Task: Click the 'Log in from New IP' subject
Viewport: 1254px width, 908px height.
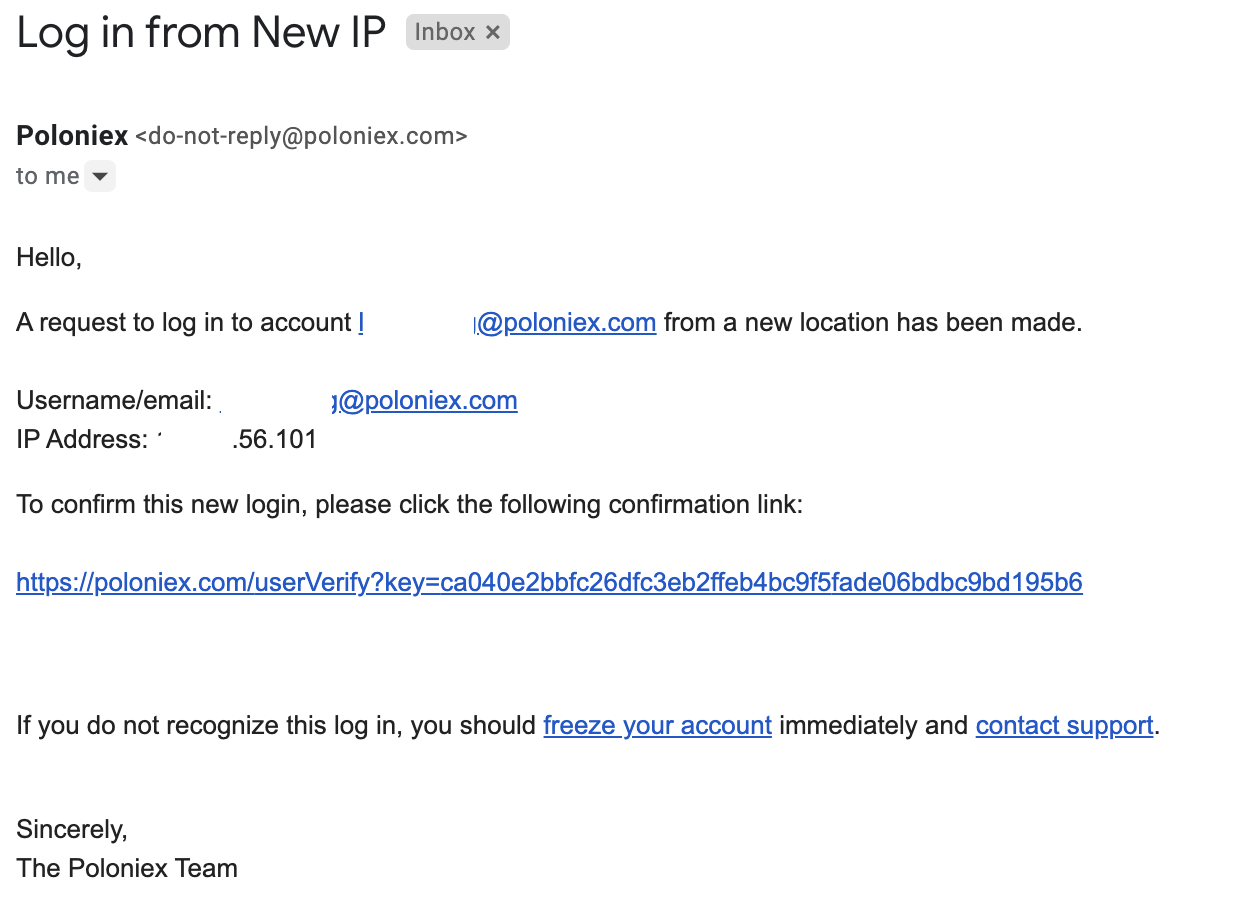Action: click(201, 33)
